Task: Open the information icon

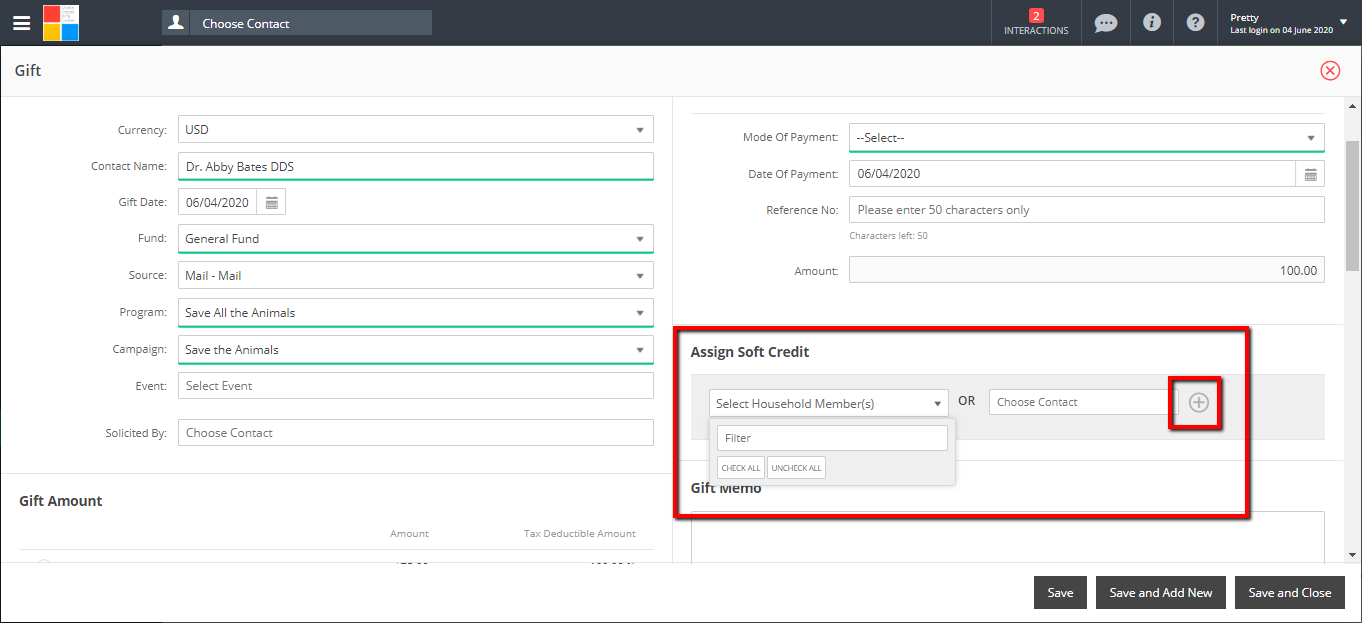Action: coord(1152,22)
